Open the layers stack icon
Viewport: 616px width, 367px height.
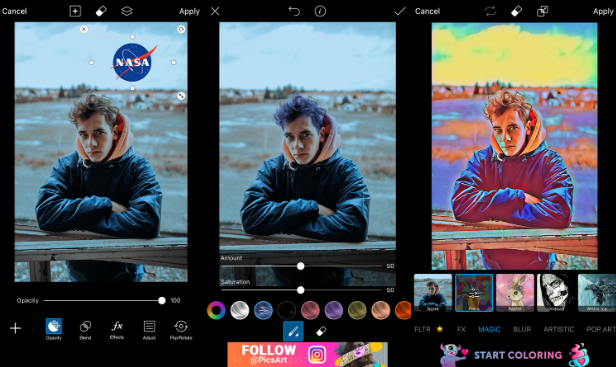click(126, 11)
